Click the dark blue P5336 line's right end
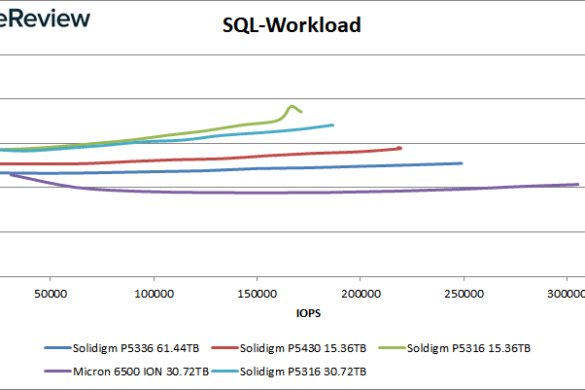 pos(461,163)
